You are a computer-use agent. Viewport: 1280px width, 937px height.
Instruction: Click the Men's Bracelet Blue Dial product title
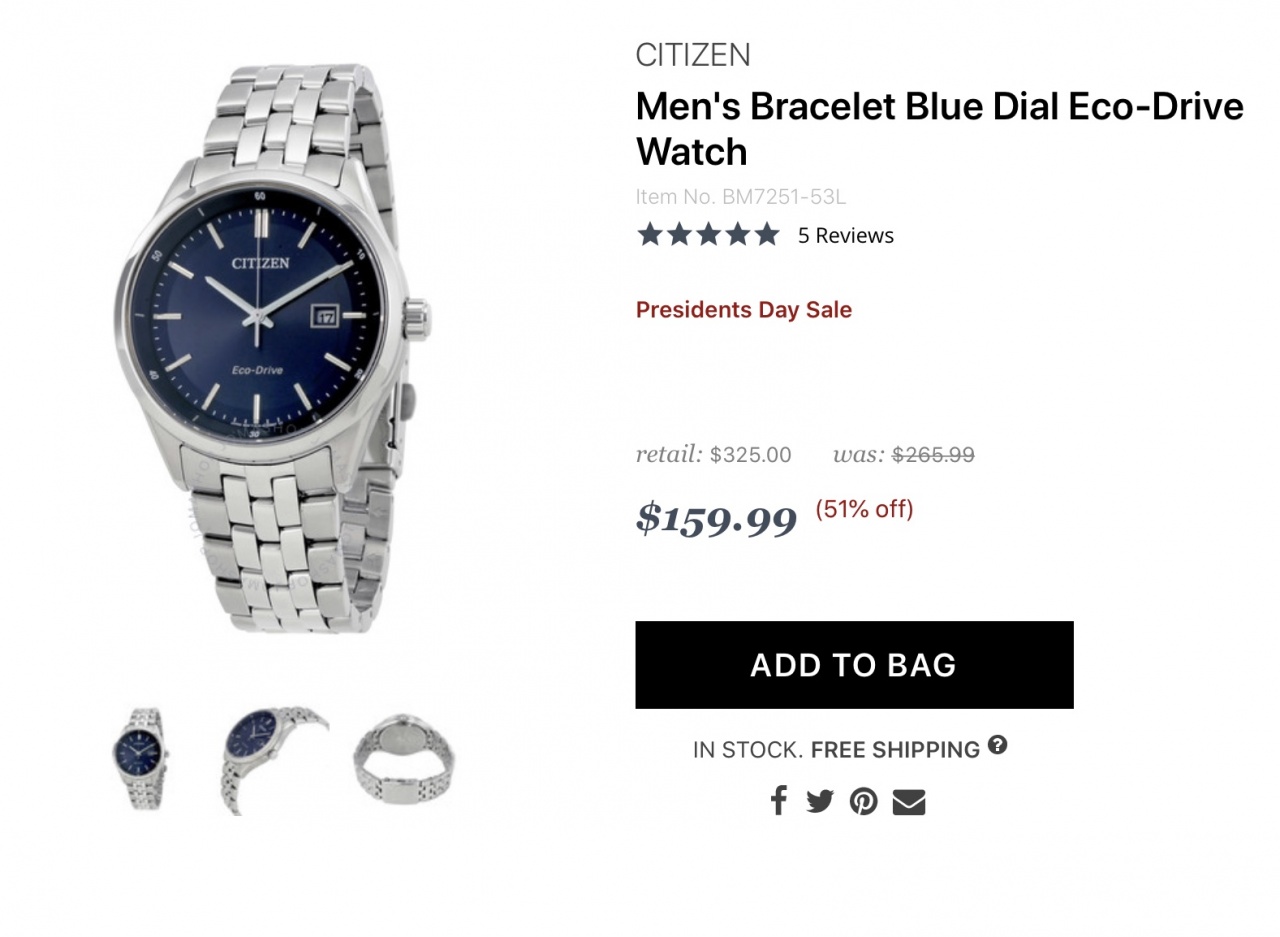coord(939,128)
